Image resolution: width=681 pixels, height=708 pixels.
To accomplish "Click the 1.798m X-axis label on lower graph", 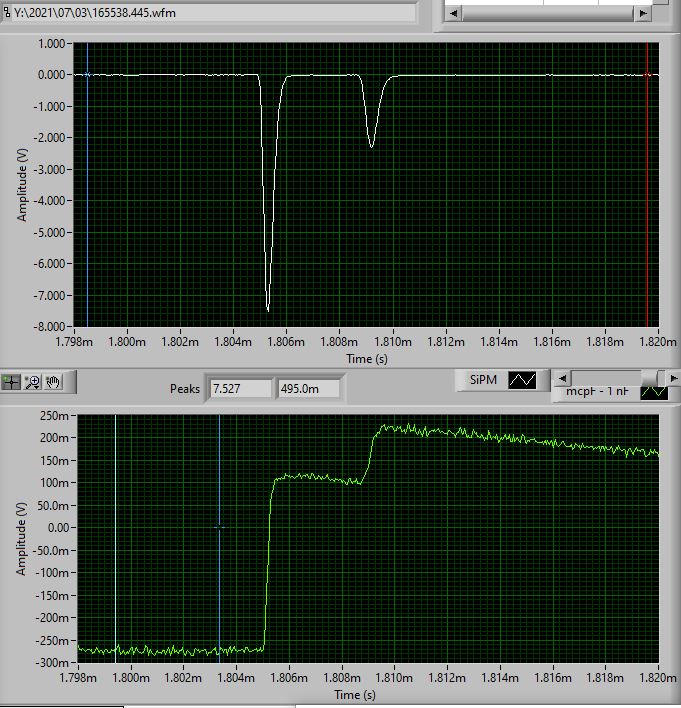I will 78,678.
